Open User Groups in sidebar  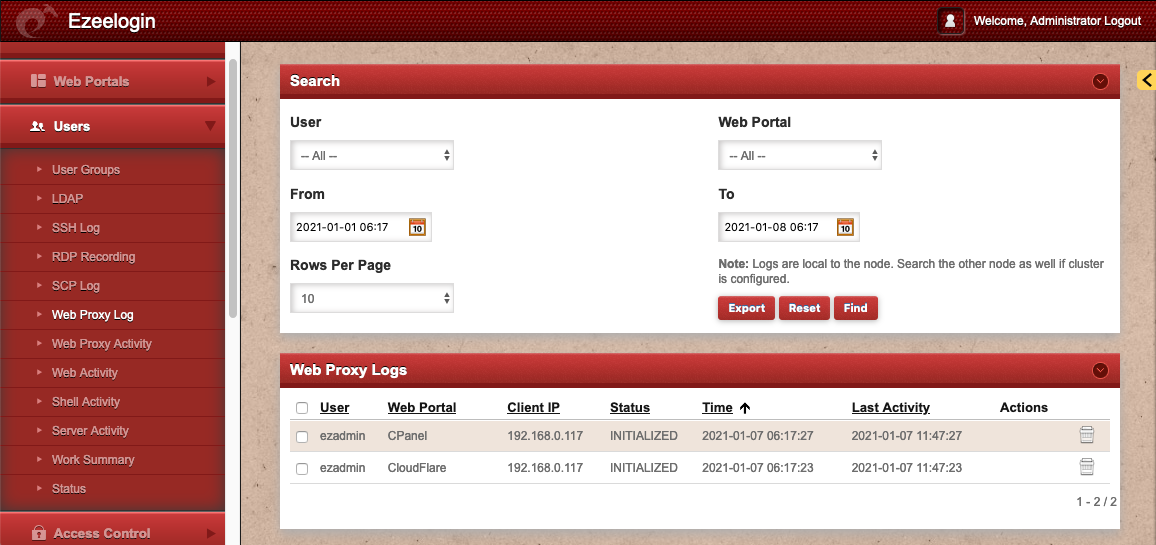click(x=86, y=170)
